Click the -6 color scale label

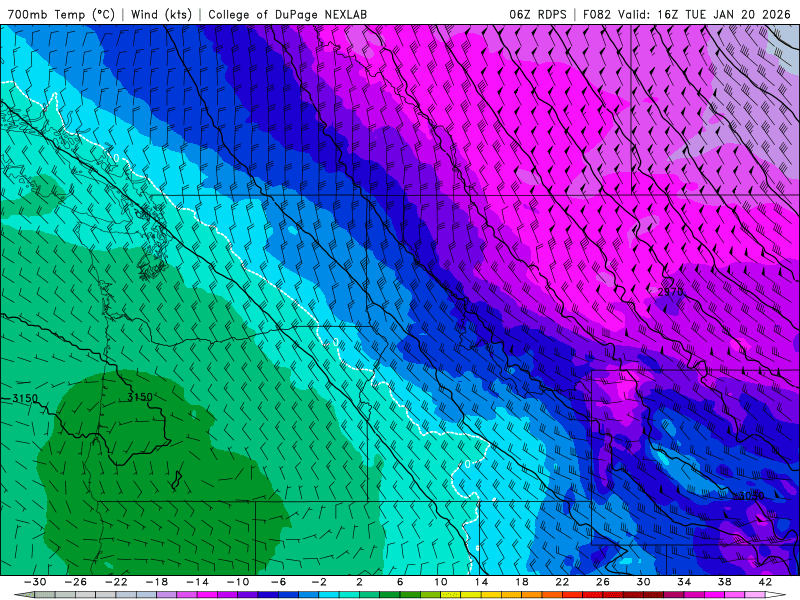pyautogui.click(x=279, y=582)
